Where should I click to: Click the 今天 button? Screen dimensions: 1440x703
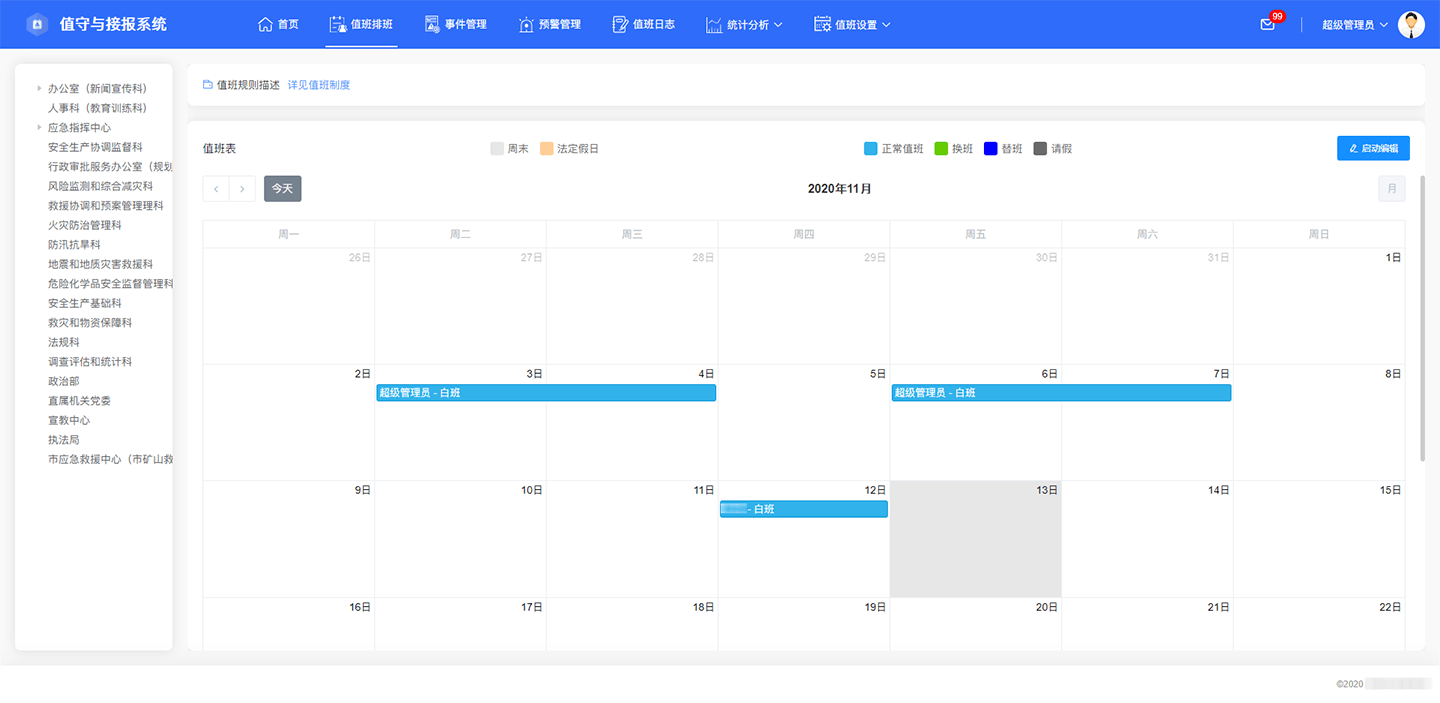click(x=283, y=189)
